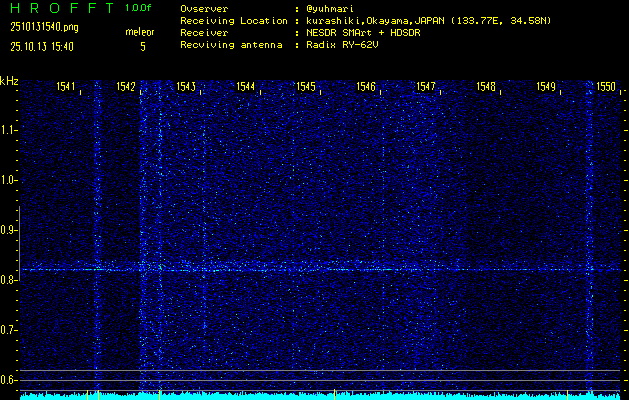Select the kurashiki, Okayama, JAPAN location value
The height and width of the screenshot is (400, 629).
[428, 21]
